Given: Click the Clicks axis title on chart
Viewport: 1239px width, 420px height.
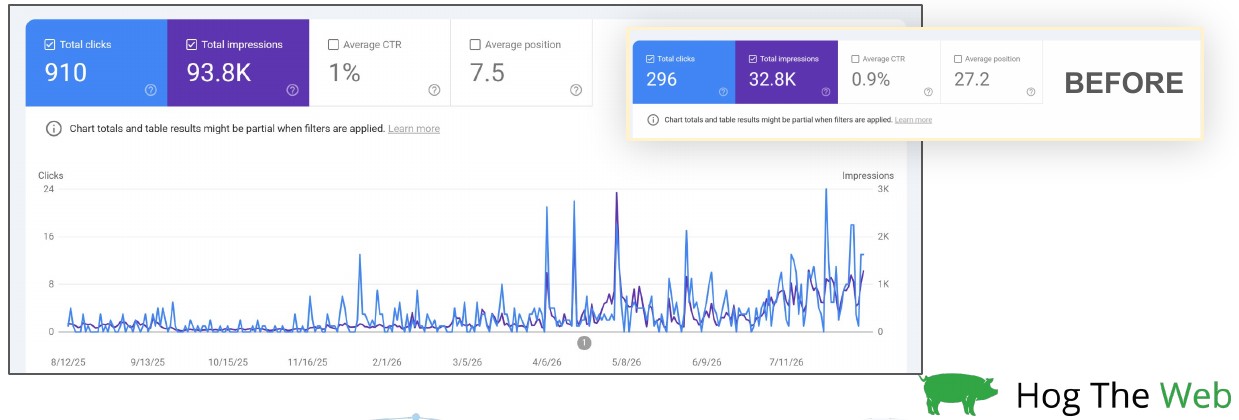Looking at the screenshot, I should (51, 176).
